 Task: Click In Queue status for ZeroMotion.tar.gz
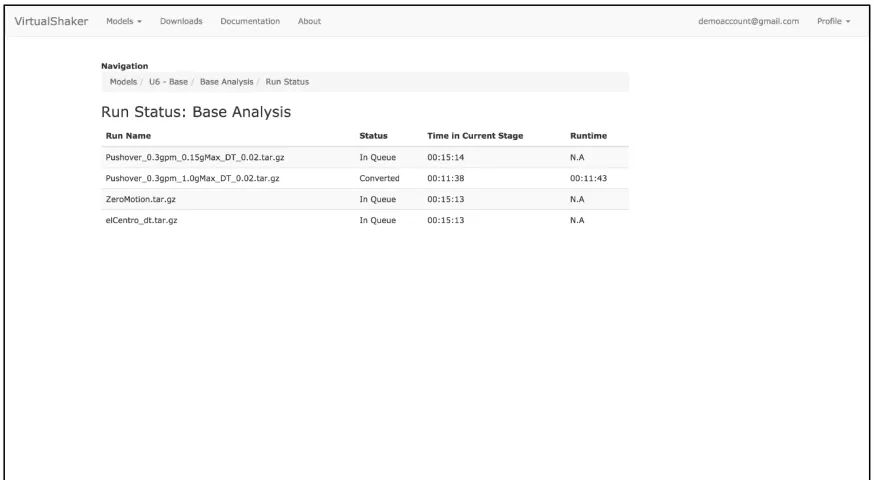[377, 199]
